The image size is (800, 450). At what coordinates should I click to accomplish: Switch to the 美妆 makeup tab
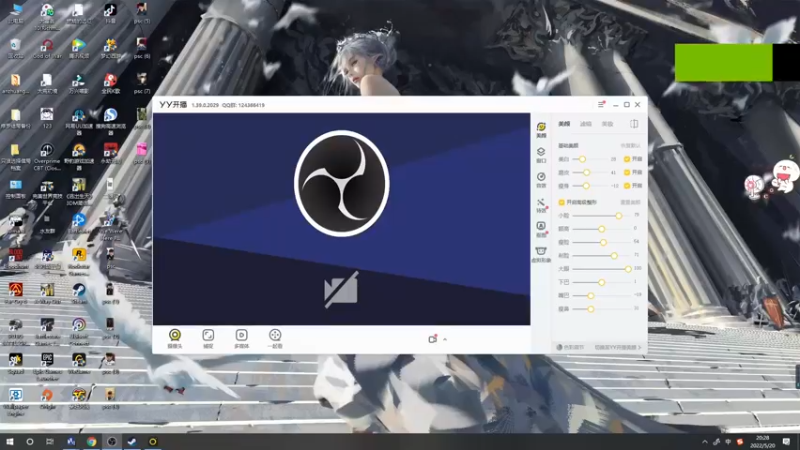(607, 124)
